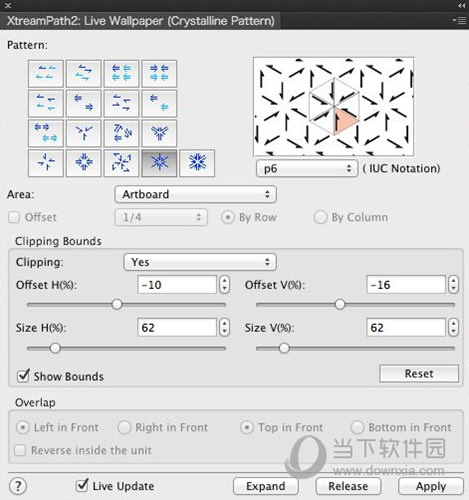Choose Left in Front option
This screenshot has width=469, height=500.
23,427
